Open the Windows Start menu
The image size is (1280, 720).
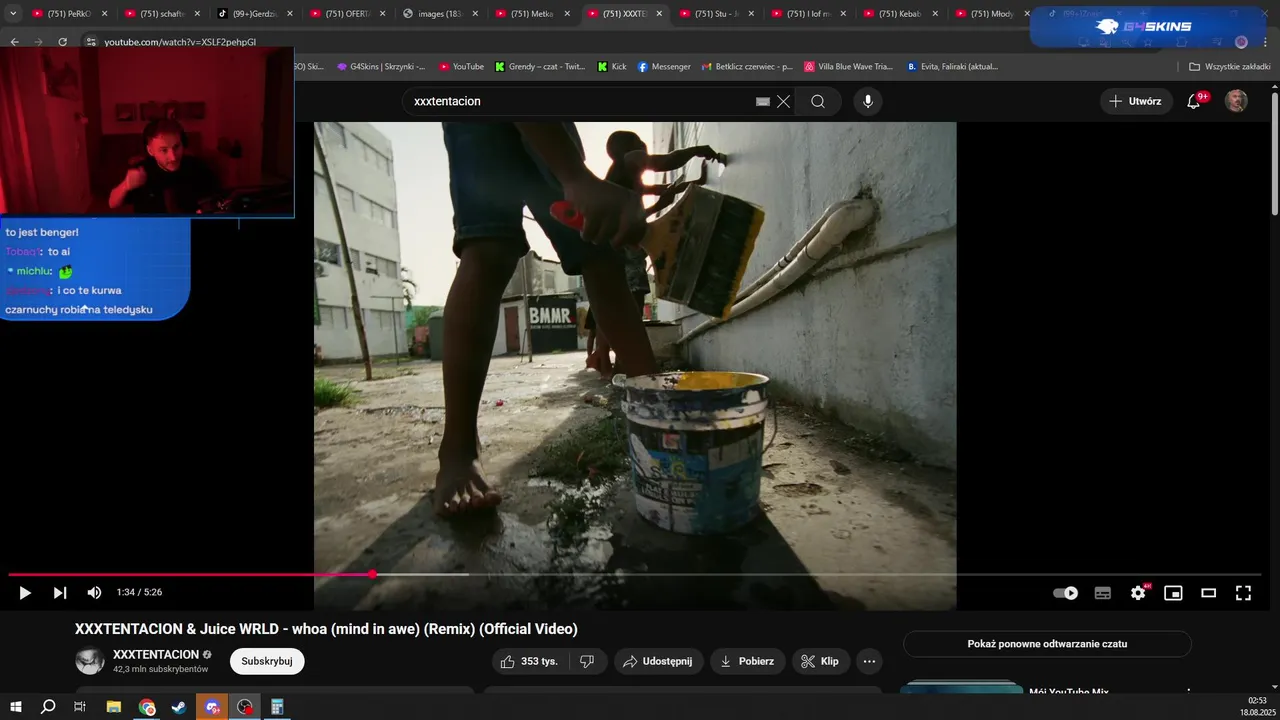(x=15, y=707)
